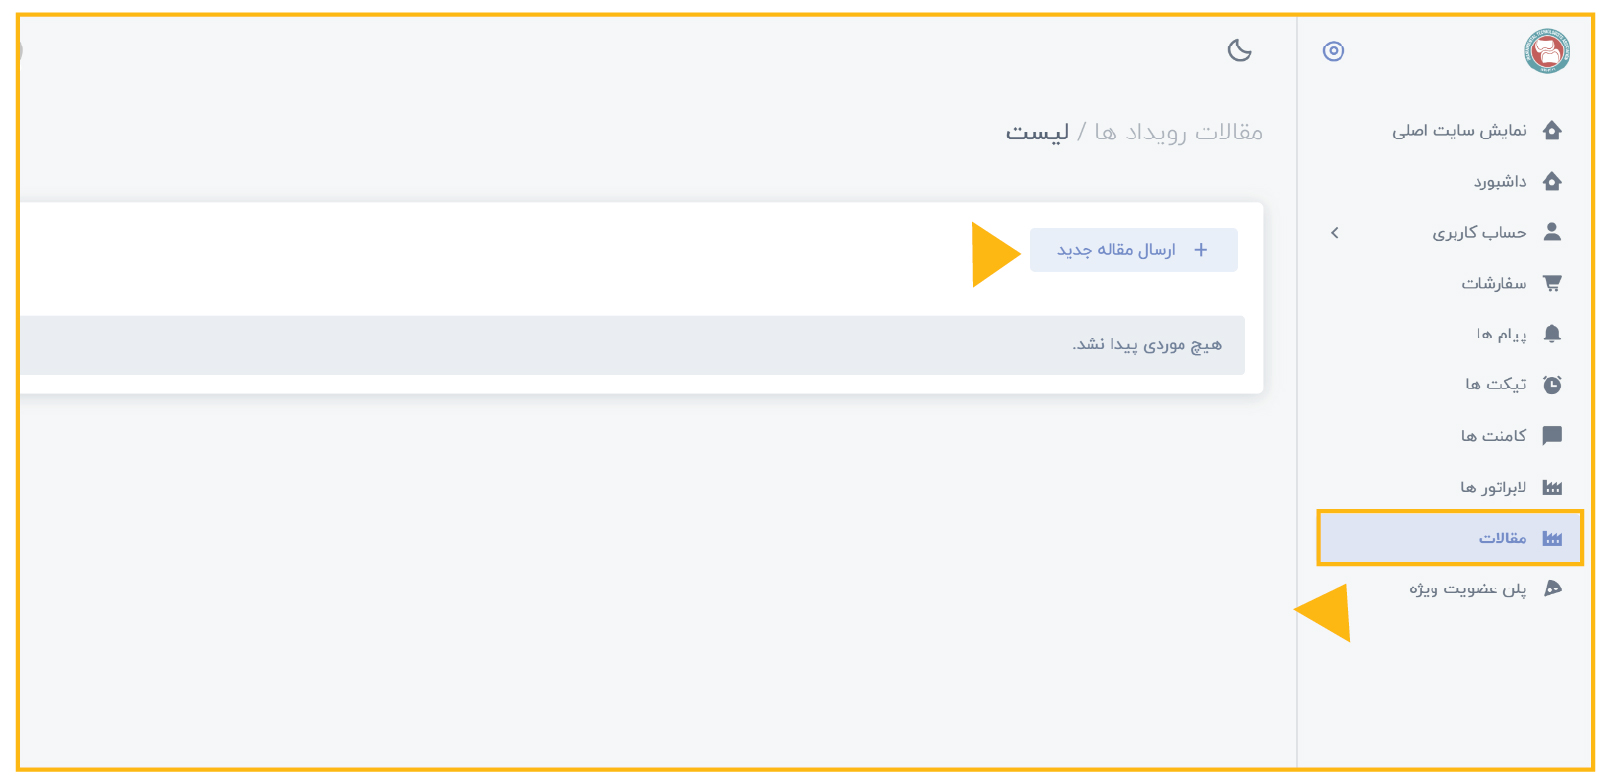Click the bell icon for پیام ها

tap(1552, 334)
